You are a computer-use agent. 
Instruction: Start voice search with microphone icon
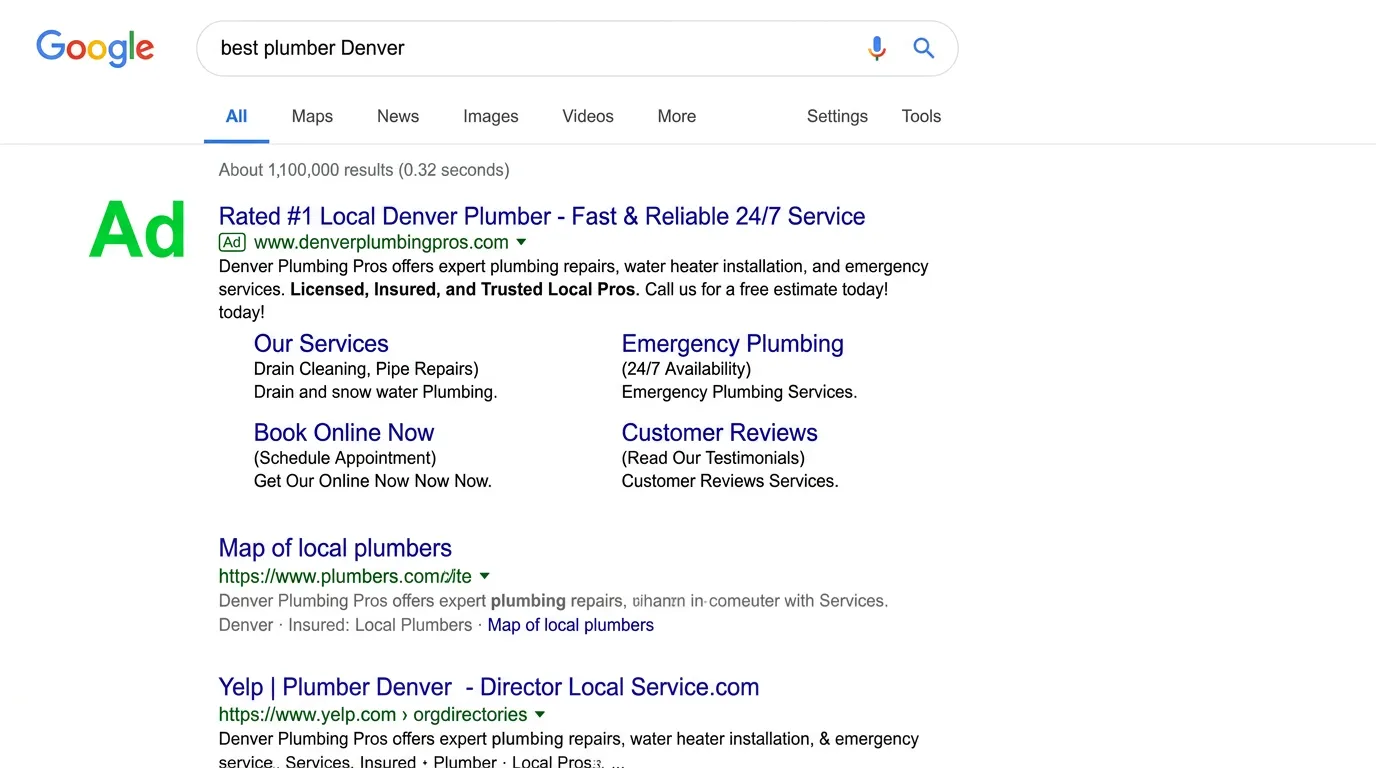(877, 48)
